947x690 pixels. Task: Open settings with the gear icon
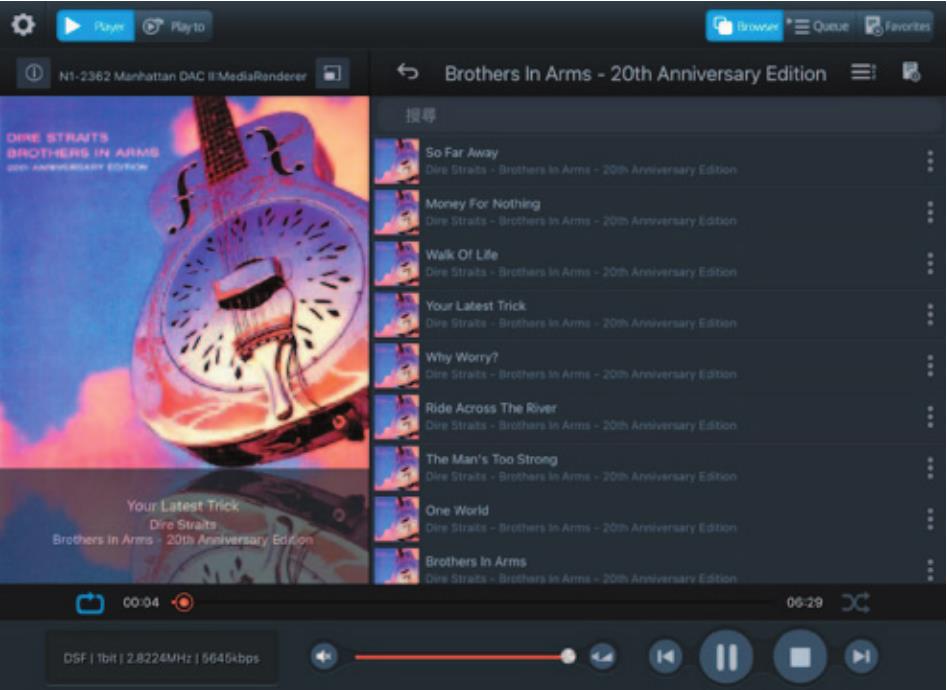(22, 26)
